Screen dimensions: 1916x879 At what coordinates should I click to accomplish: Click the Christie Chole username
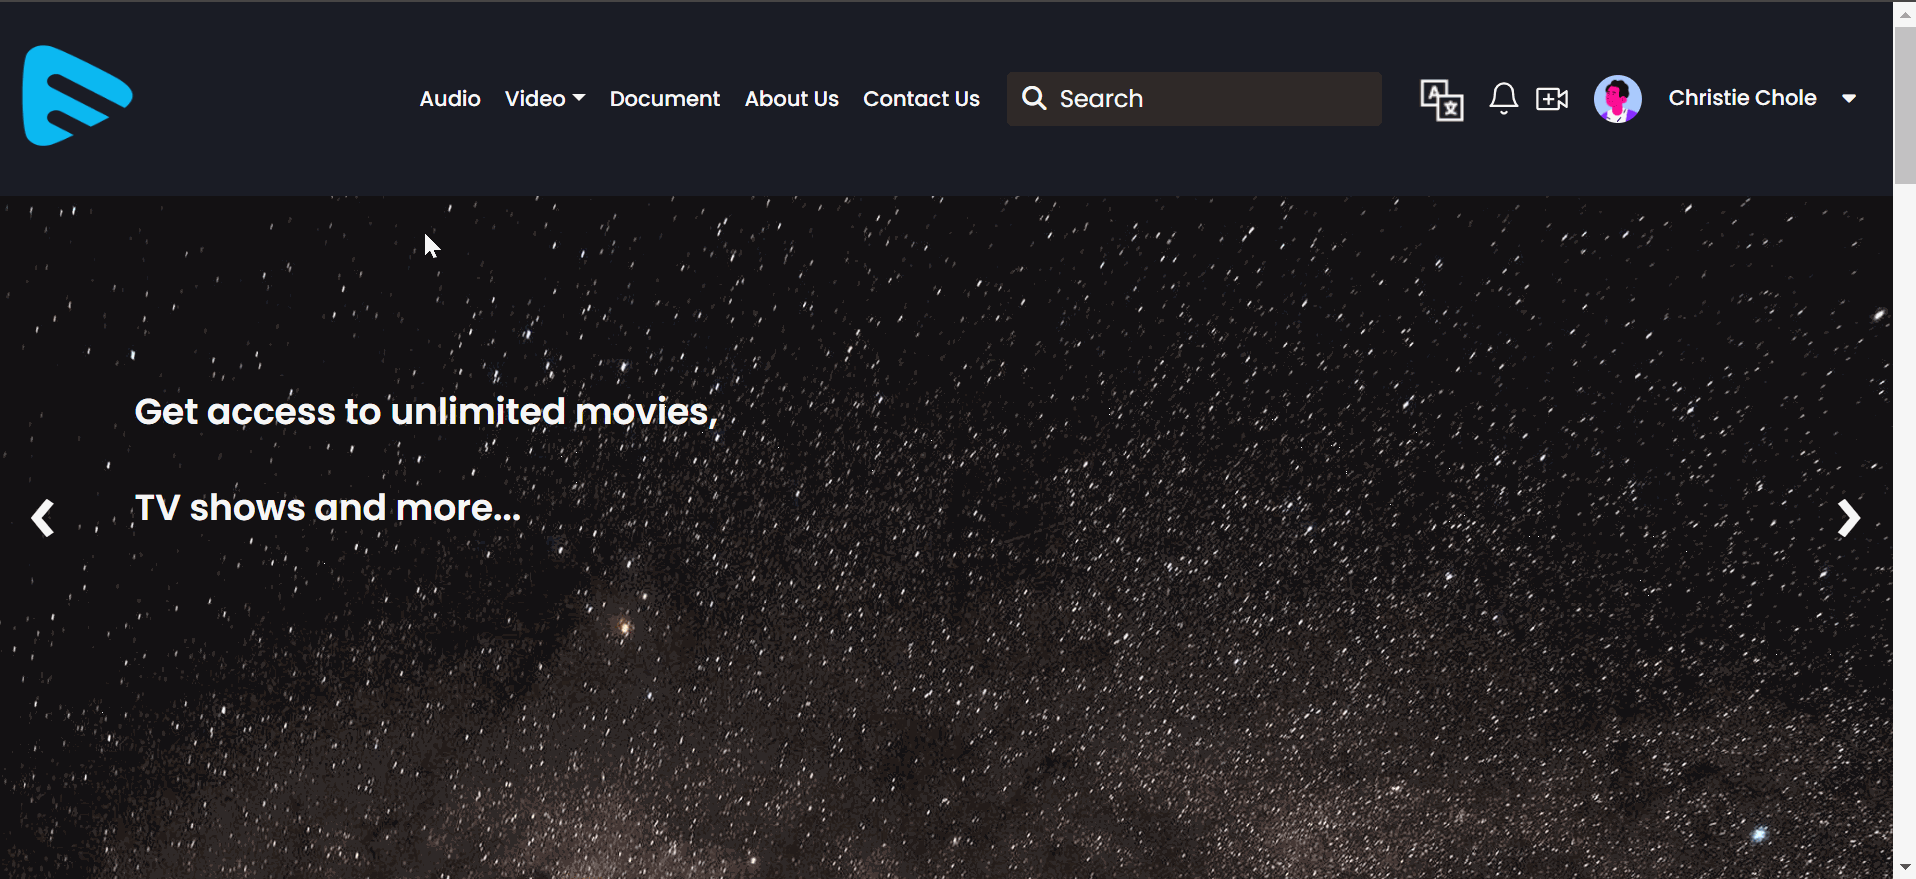pyautogui.click(x=1741, y=98)
